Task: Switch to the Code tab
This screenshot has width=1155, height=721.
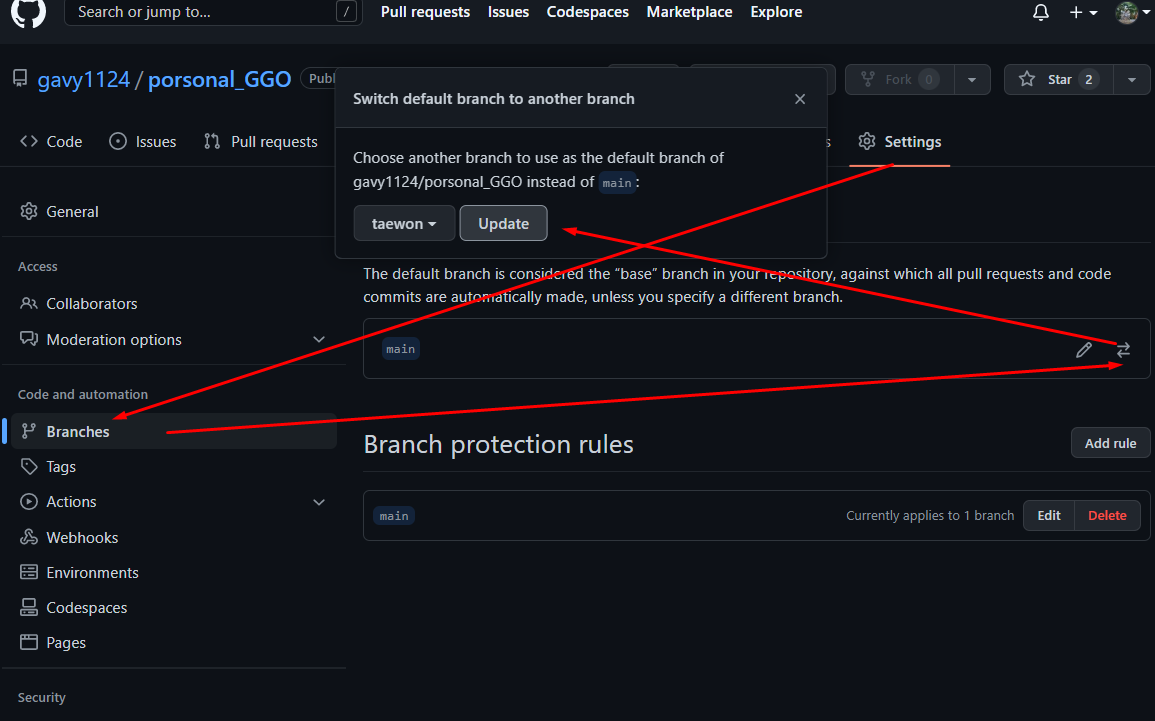Action: pyautogui.click(x=51, y=141)
